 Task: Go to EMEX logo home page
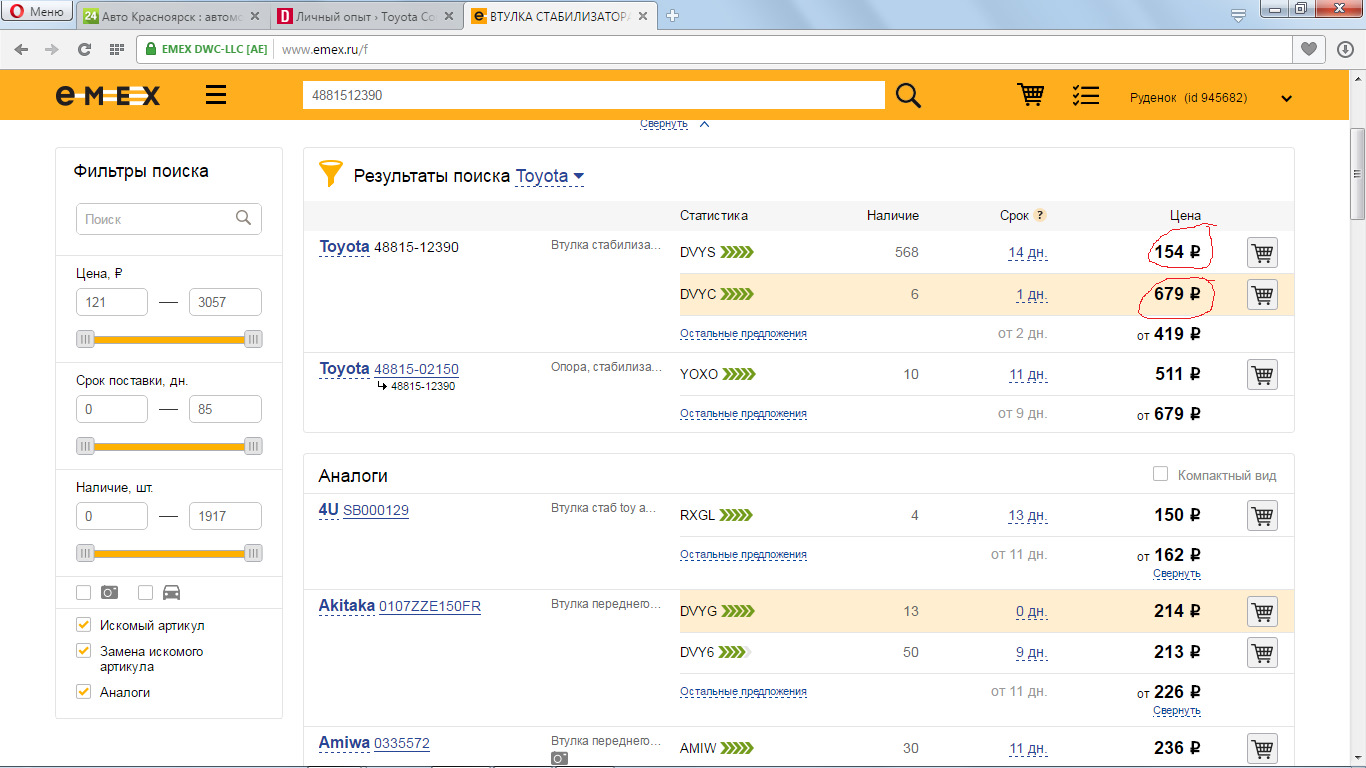(x=108, y=95)
